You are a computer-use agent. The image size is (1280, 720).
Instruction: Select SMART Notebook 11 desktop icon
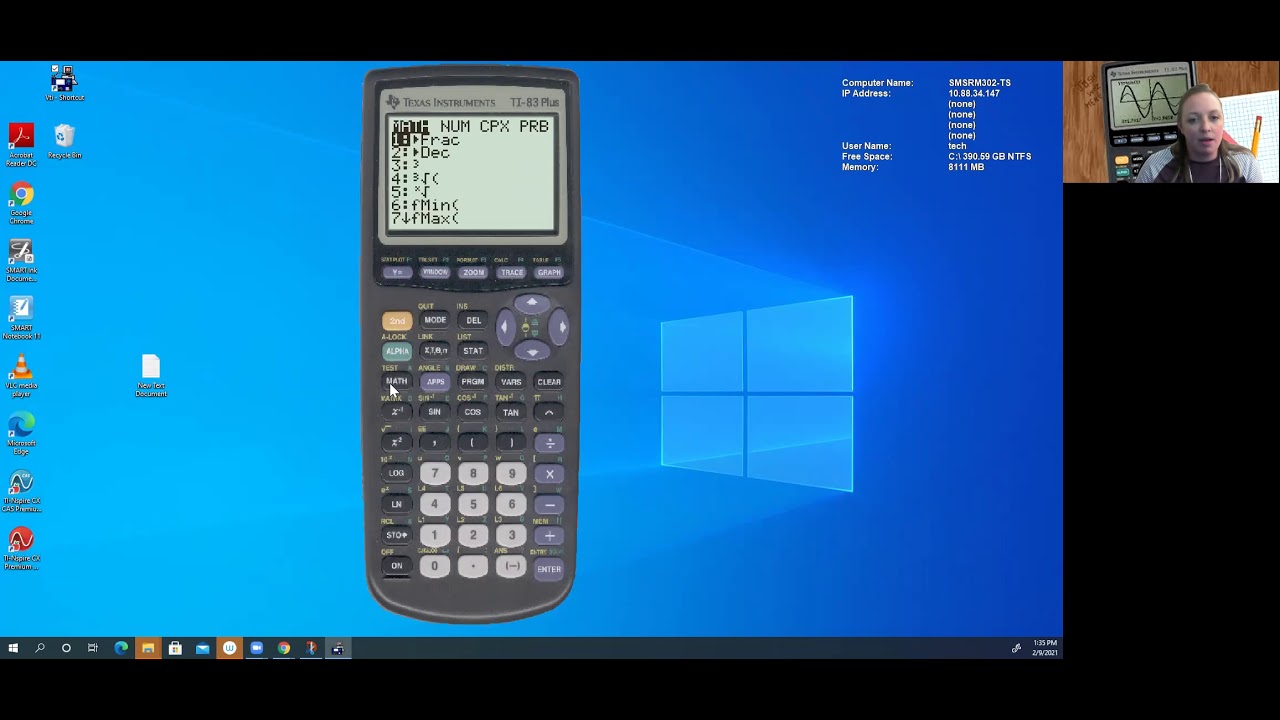pos(21,318)
